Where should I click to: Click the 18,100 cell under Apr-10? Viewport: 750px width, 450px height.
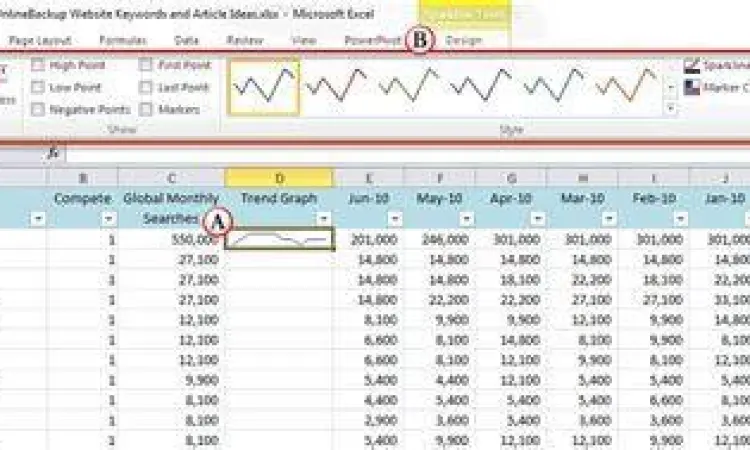coord(511,279)
